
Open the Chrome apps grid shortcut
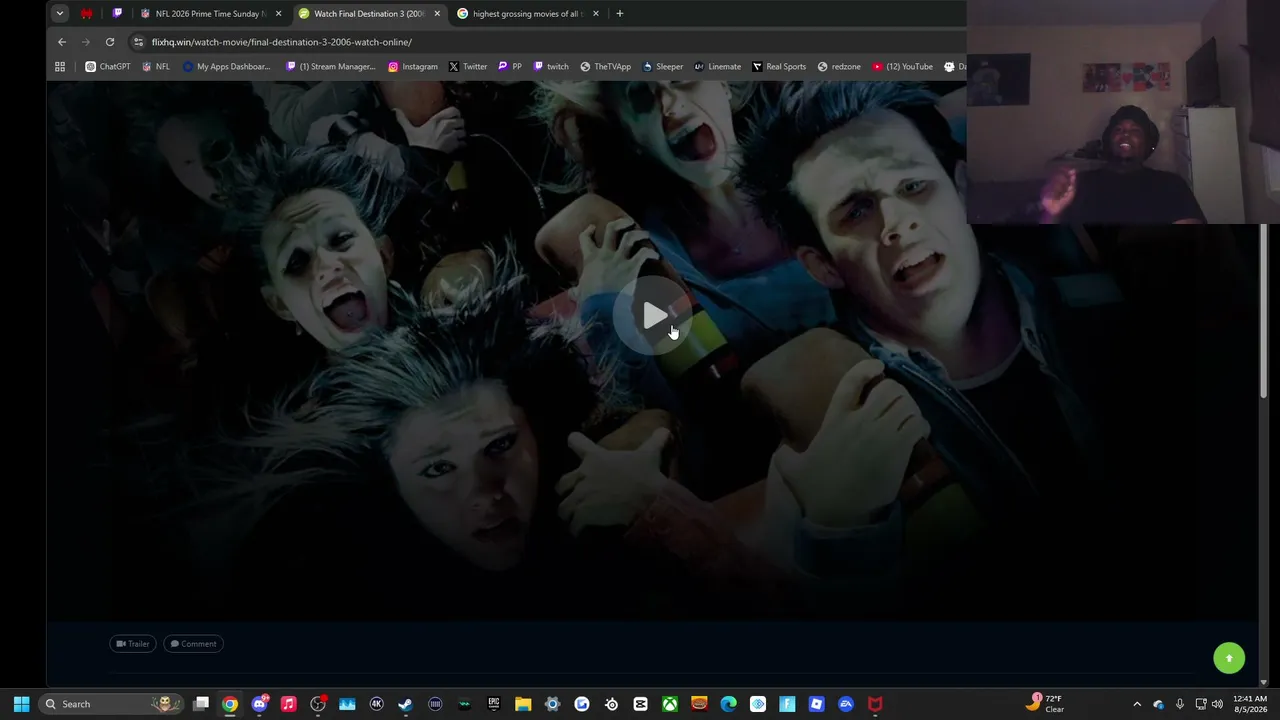point(60,67)
